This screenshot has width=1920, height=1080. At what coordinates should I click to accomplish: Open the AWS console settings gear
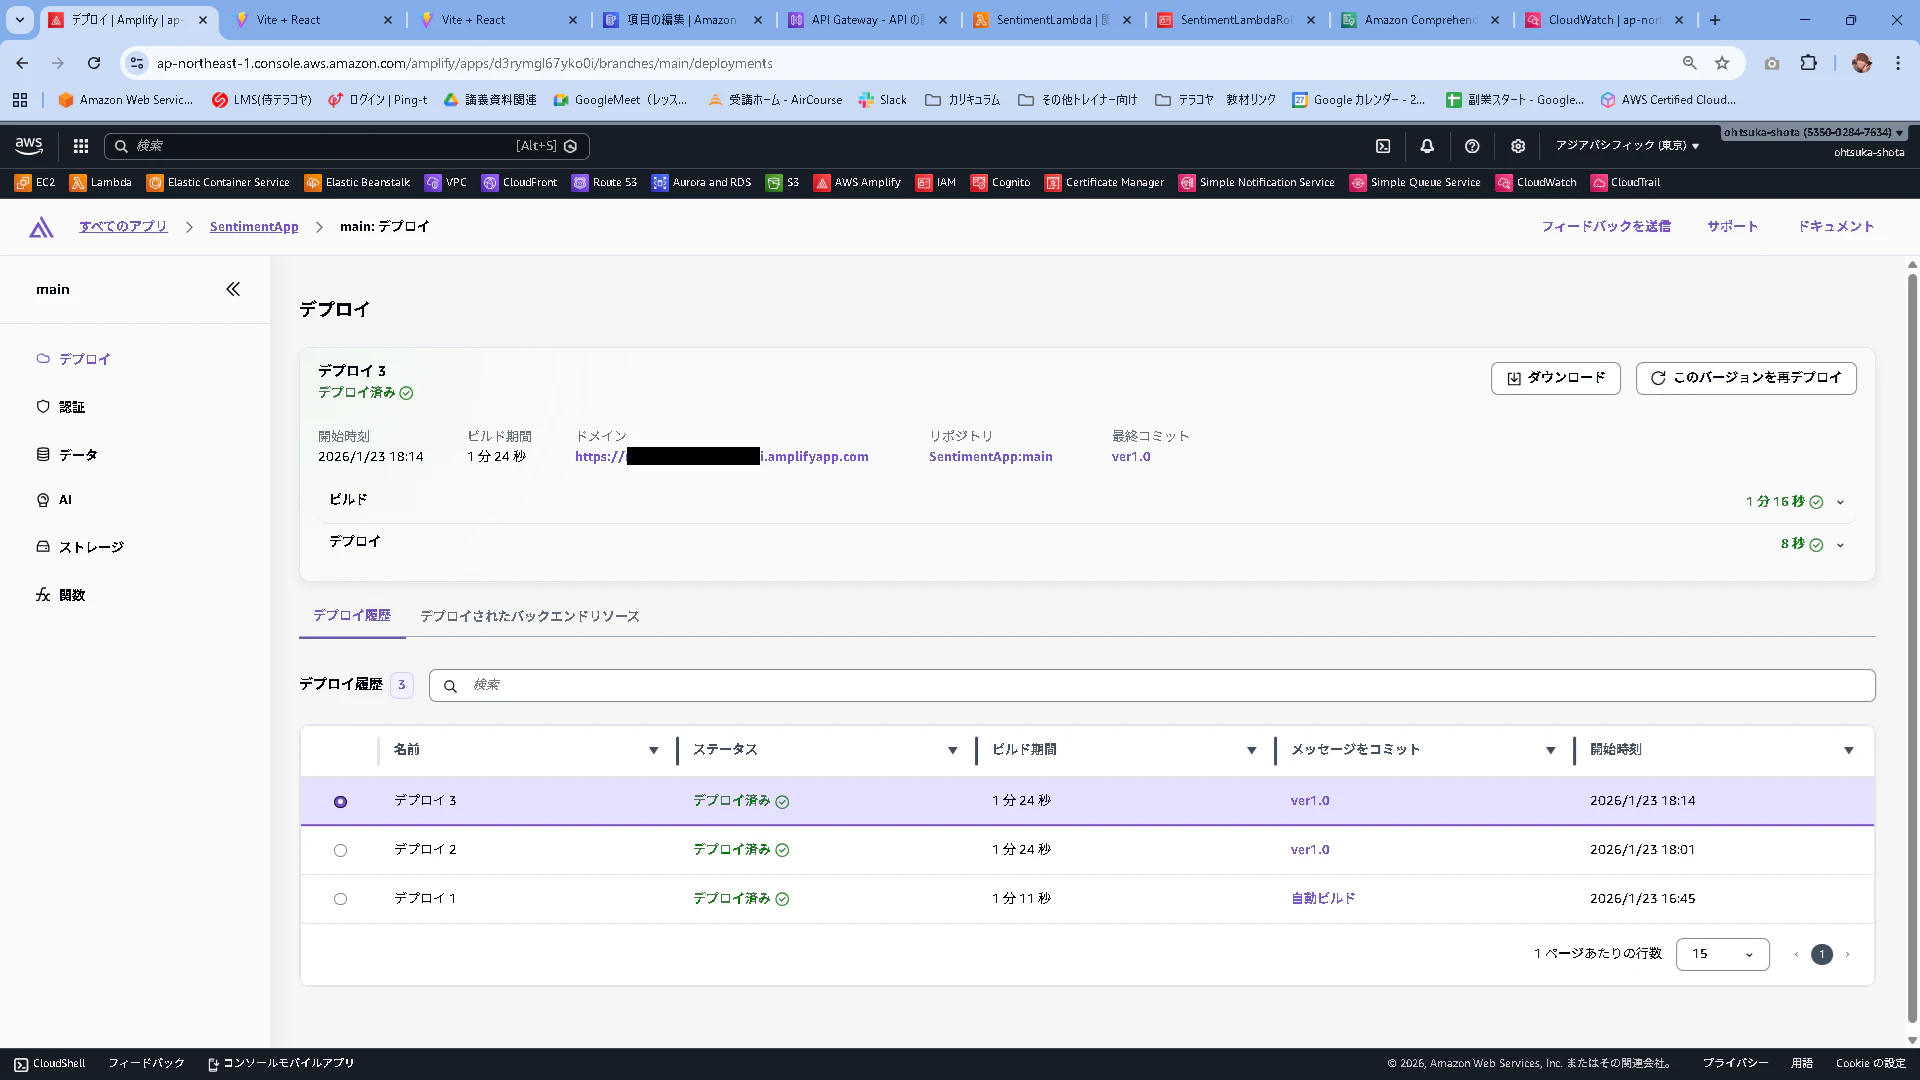[1518, 146]
